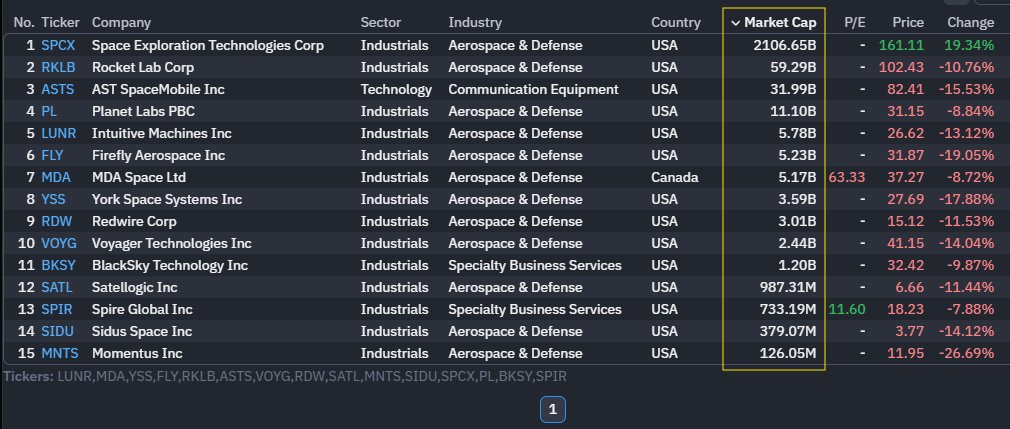Viewport: 1010px width, 429px height.
Task: Select page 1 pagination button
Action: click(552, 410)
